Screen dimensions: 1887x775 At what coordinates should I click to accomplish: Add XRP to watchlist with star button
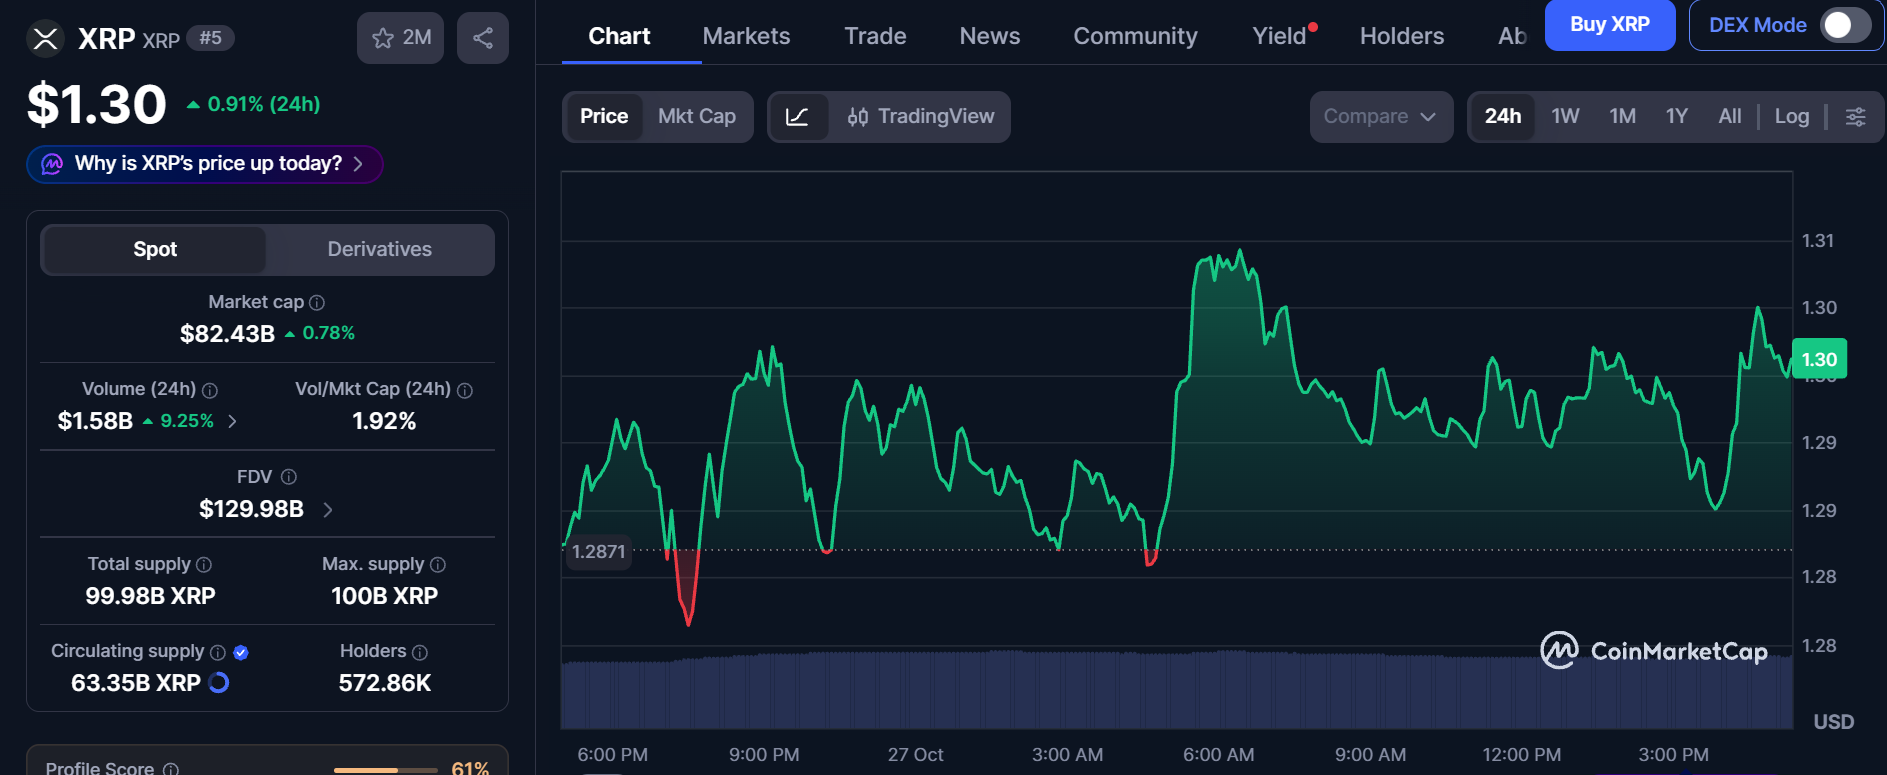click(x=400, y=38)
